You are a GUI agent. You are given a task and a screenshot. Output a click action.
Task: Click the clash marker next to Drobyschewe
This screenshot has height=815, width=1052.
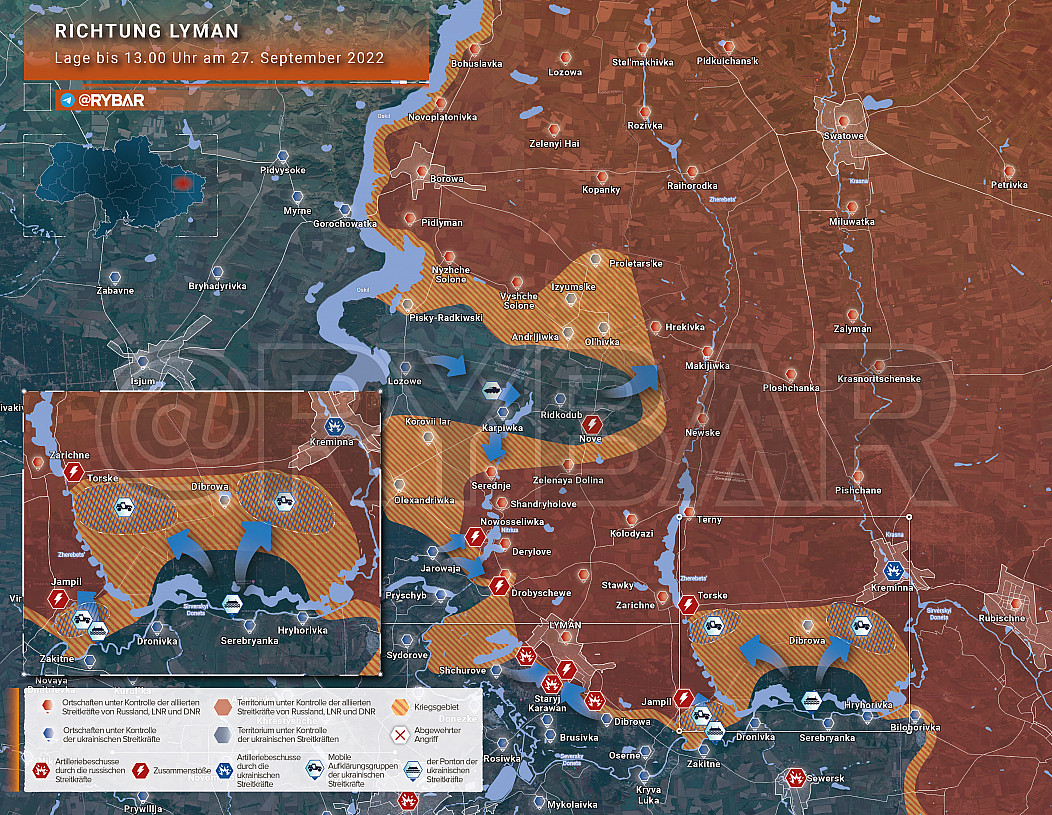click(x=500, y=583)
